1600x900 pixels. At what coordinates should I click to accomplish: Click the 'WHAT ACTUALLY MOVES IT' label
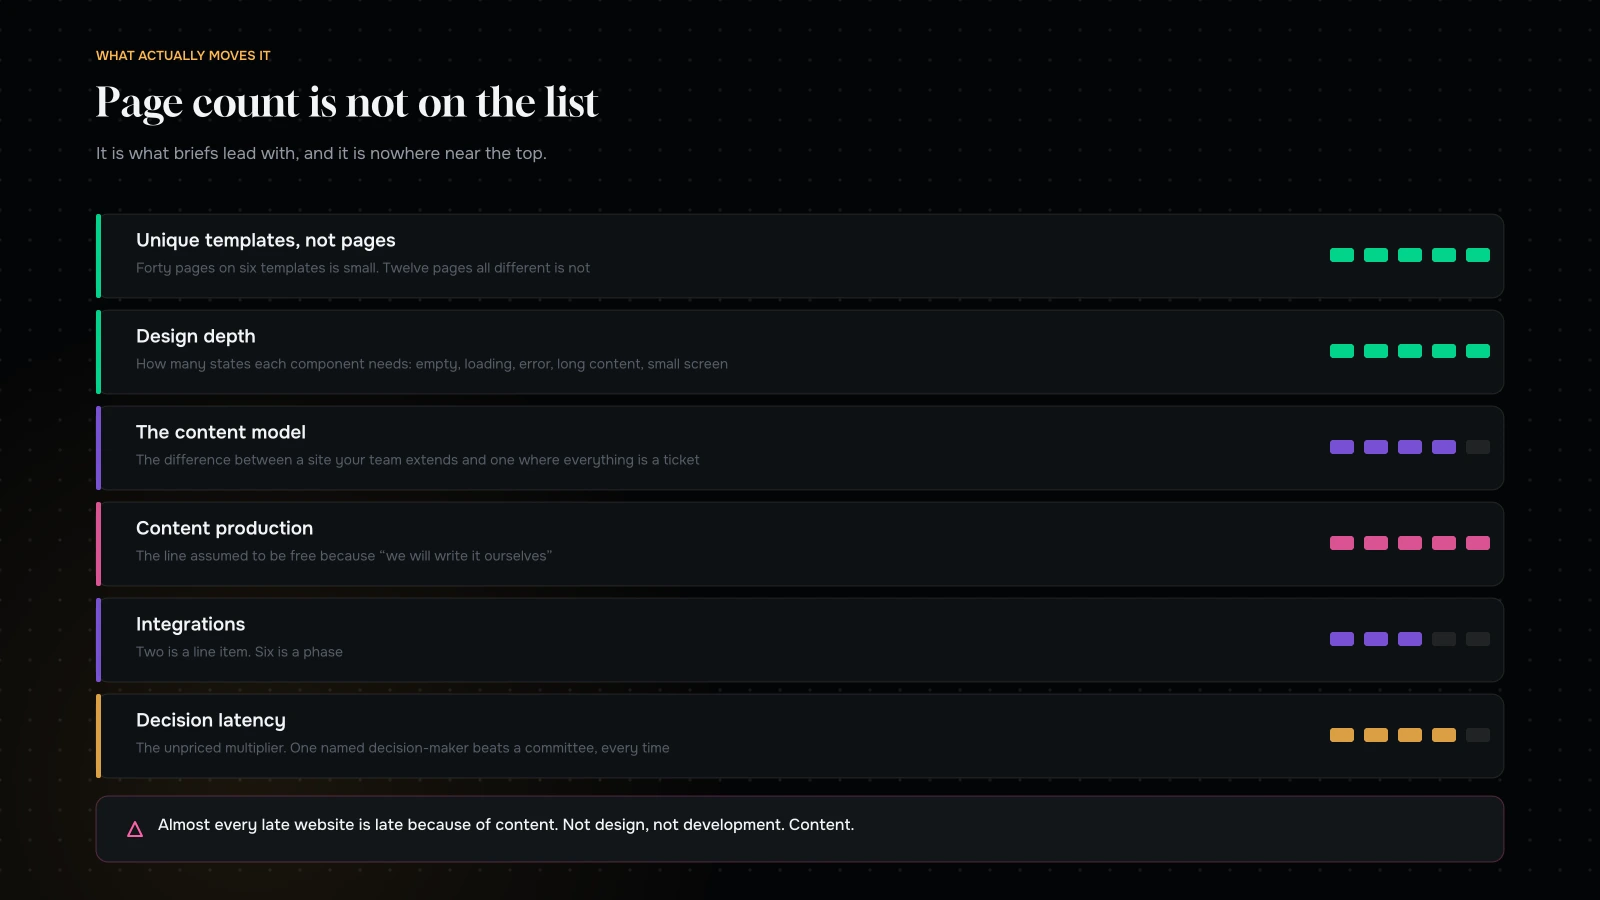point(183,55)
